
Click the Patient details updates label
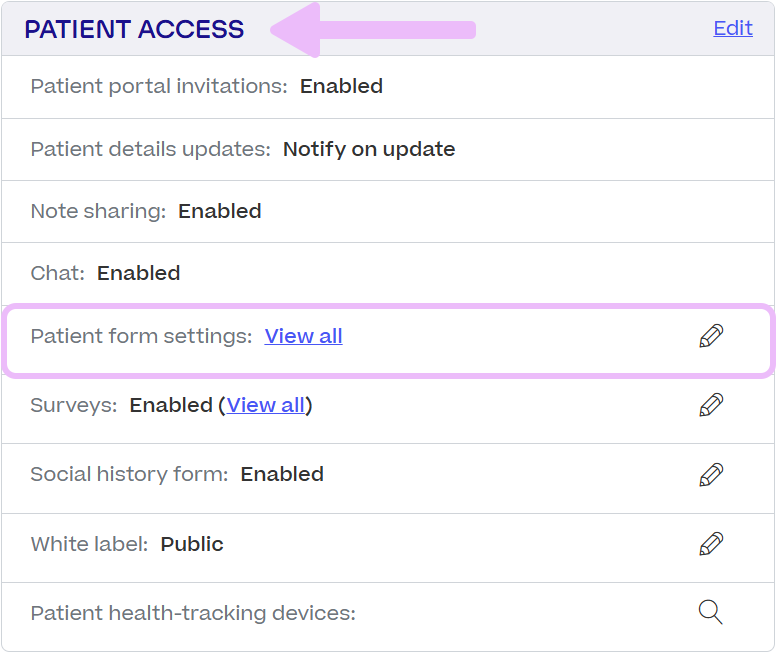[150, 149]
